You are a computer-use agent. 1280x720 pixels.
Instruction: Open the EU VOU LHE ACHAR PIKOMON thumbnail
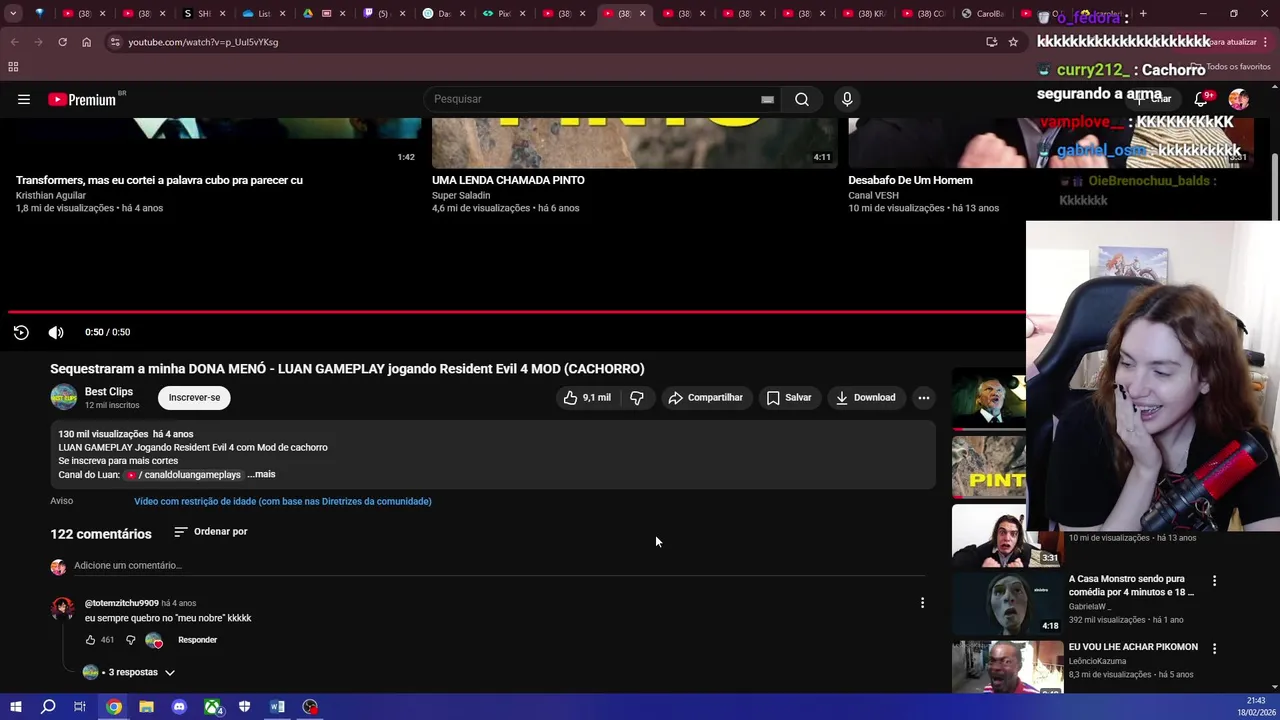click(1007, 667)
